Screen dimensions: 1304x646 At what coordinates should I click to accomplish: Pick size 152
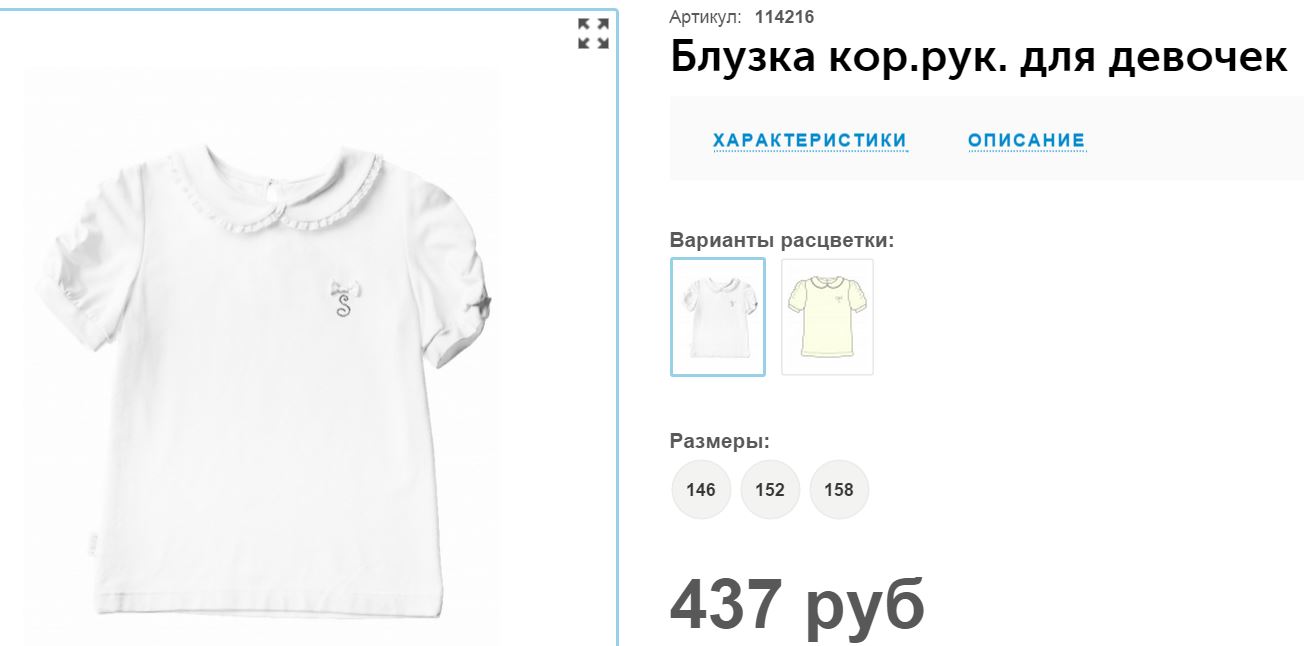click(770, 490)
